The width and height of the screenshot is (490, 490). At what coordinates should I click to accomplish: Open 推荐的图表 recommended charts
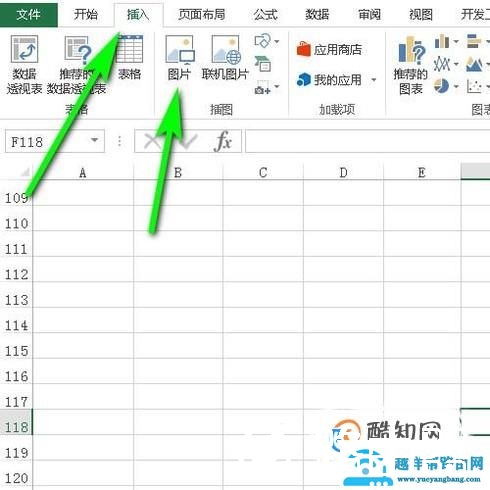tap(411, 65)
